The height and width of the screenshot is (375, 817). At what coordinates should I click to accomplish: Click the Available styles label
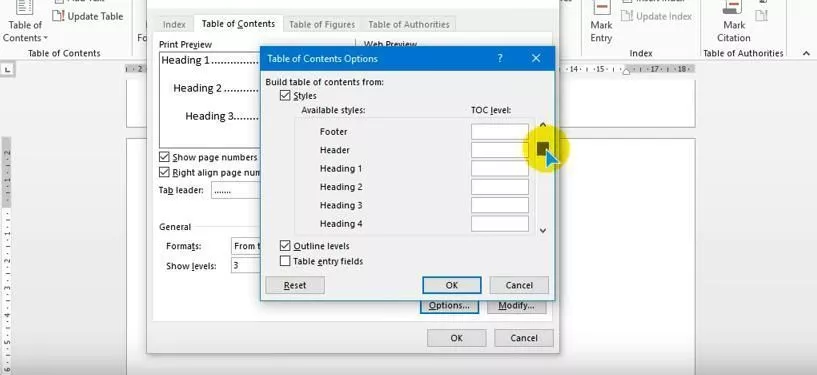[x=333, y=110]
